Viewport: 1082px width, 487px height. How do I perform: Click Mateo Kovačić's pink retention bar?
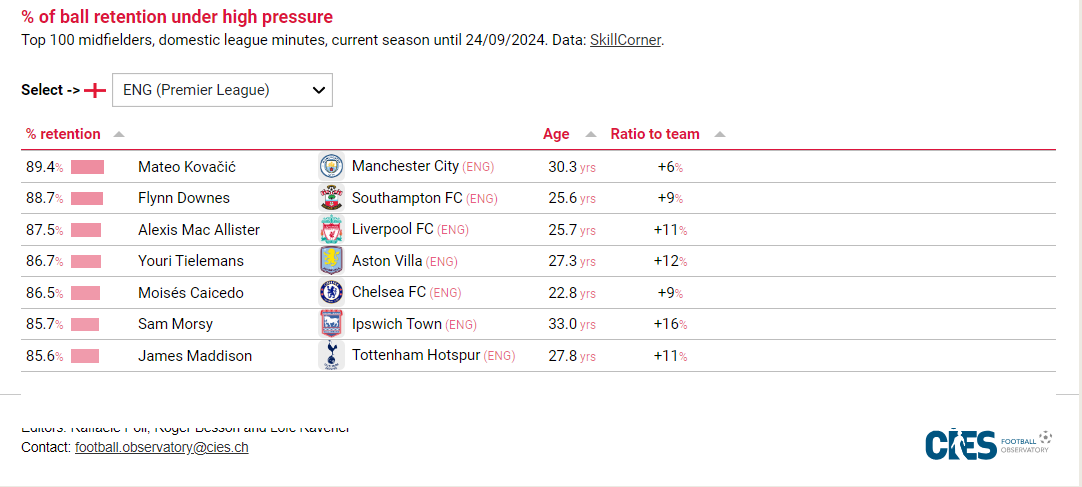(88, 167)
